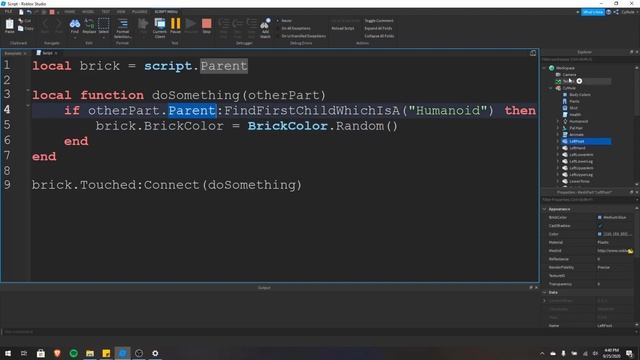The image size is (640, 360).
Task: Open Spotify from the taskbar
Action: point(73,353)
